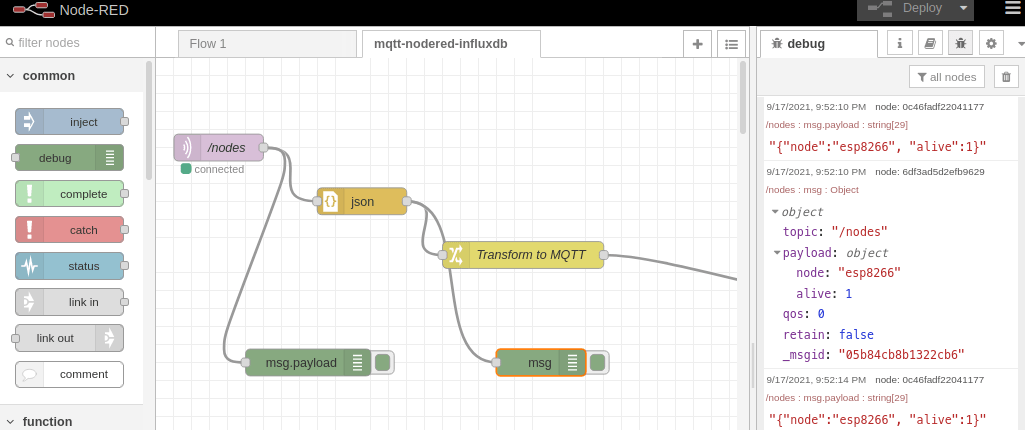Expand the function palette category

10,421
